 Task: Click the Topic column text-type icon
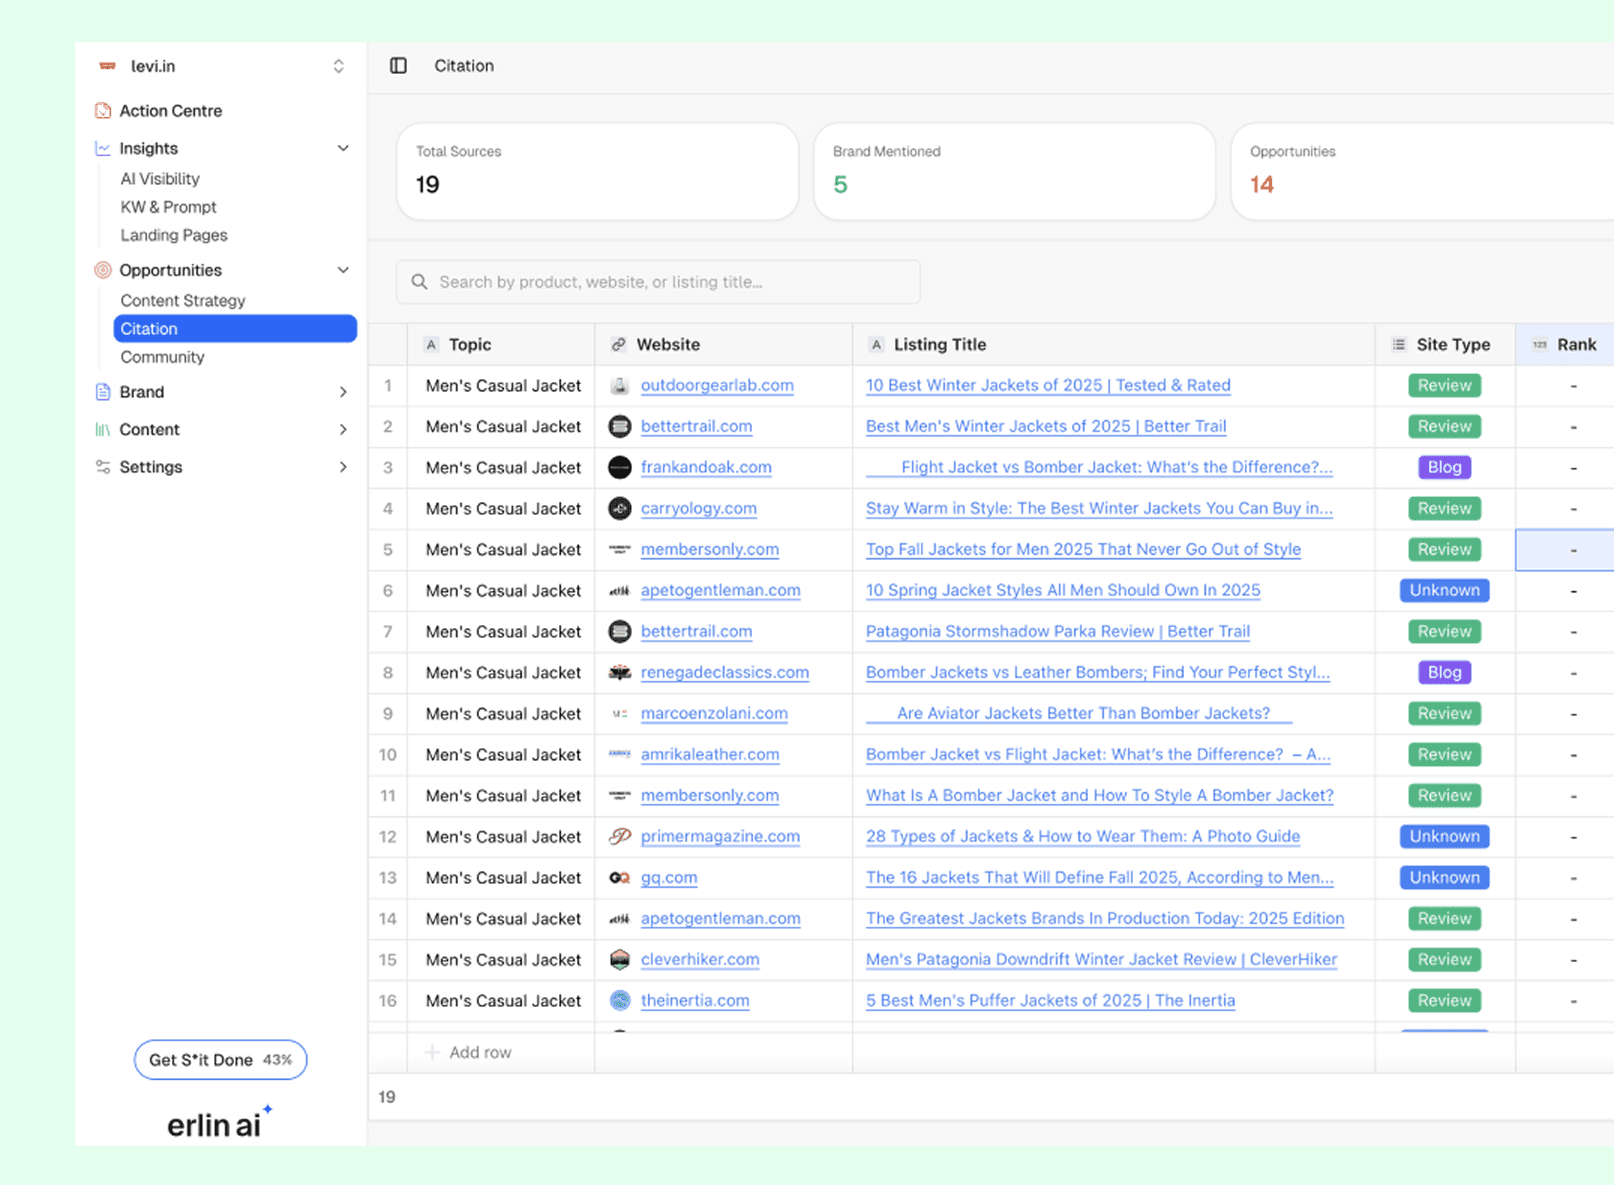431,345
